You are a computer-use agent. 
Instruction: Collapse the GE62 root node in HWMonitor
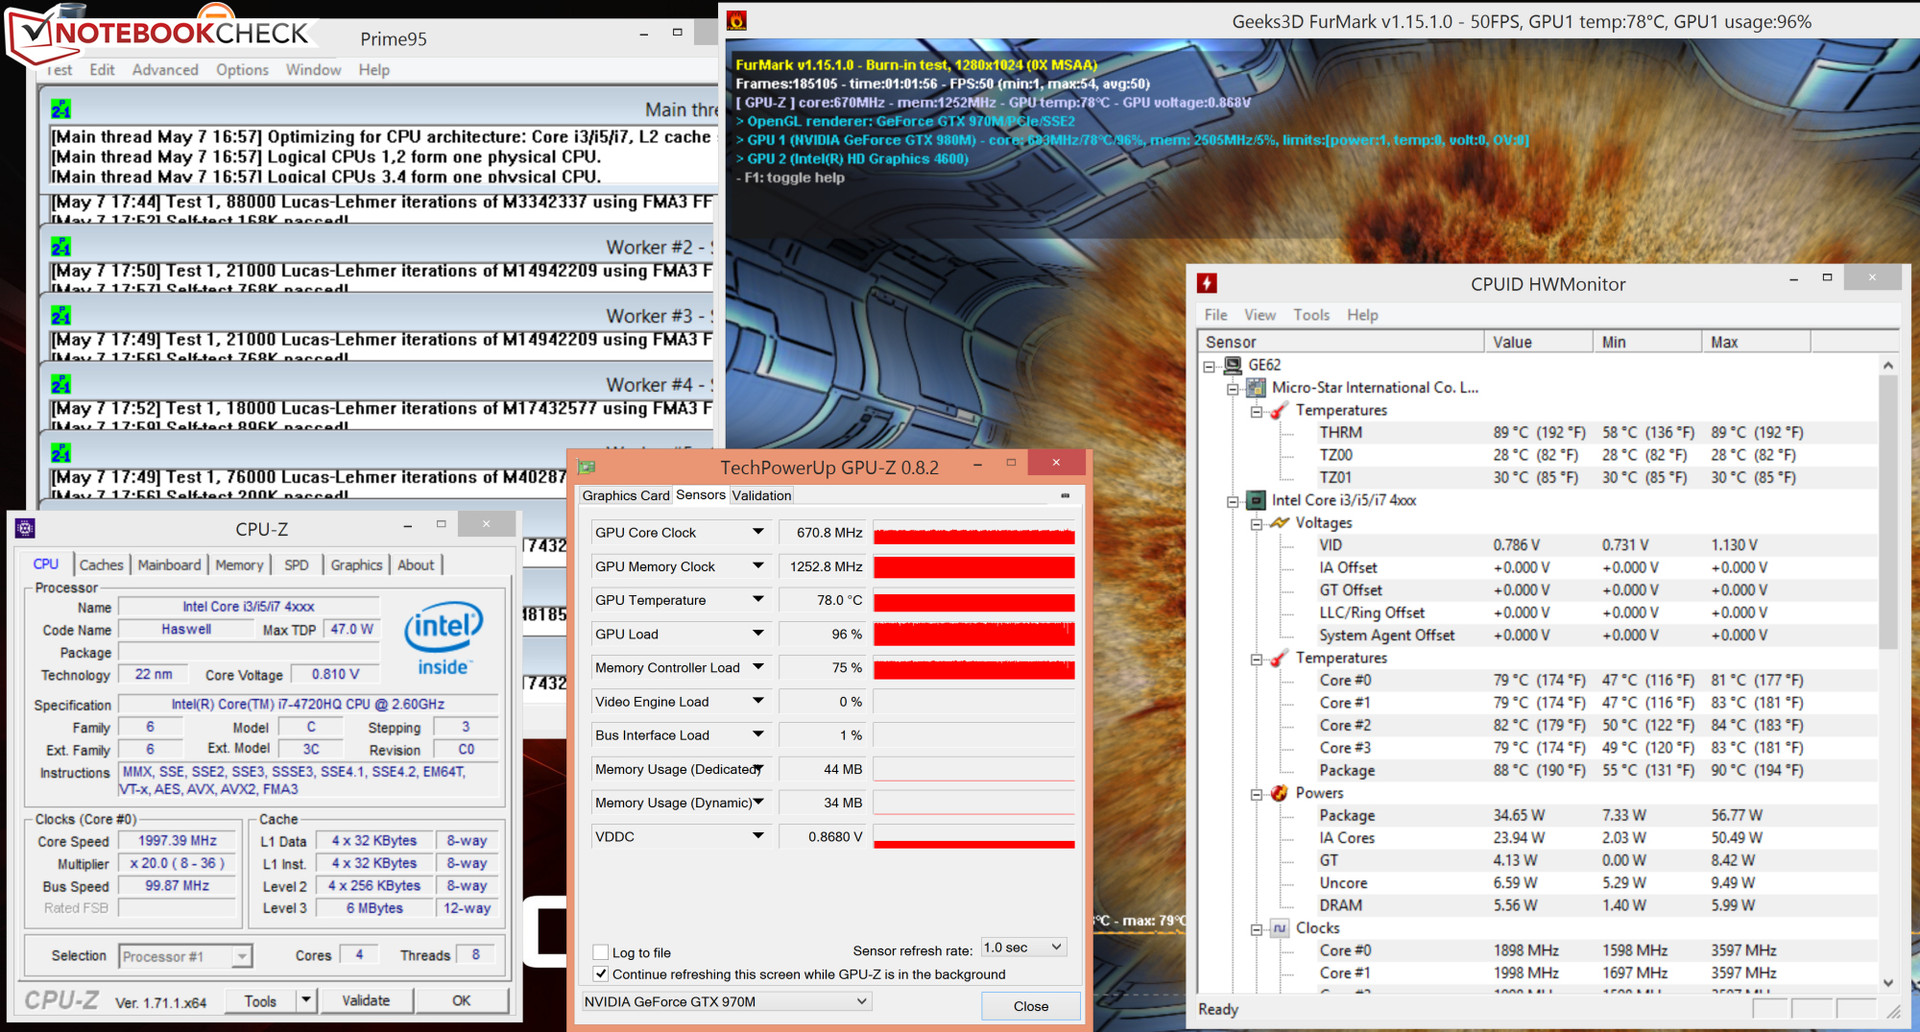1209,366
